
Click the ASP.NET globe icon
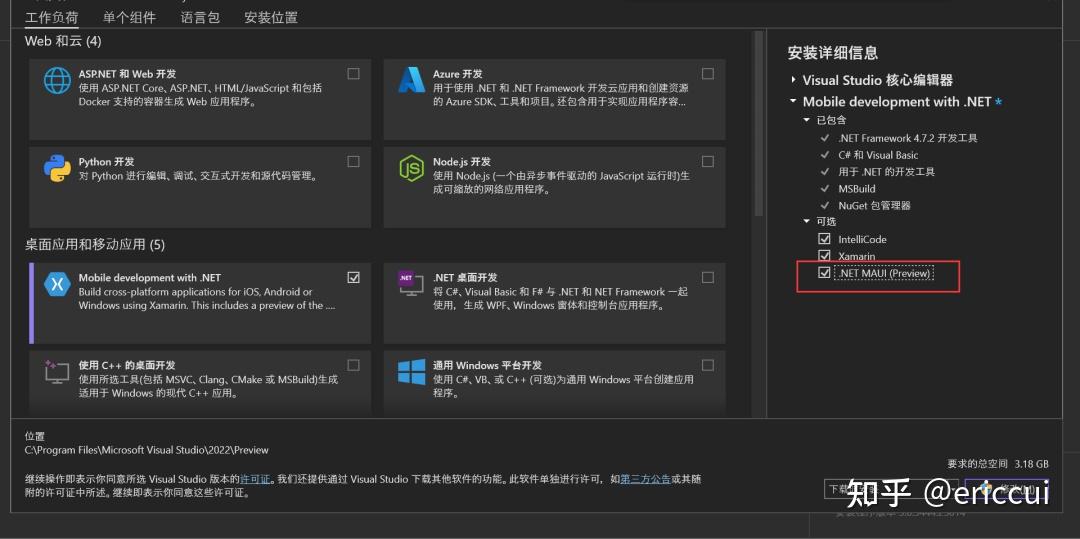(57, 81)
